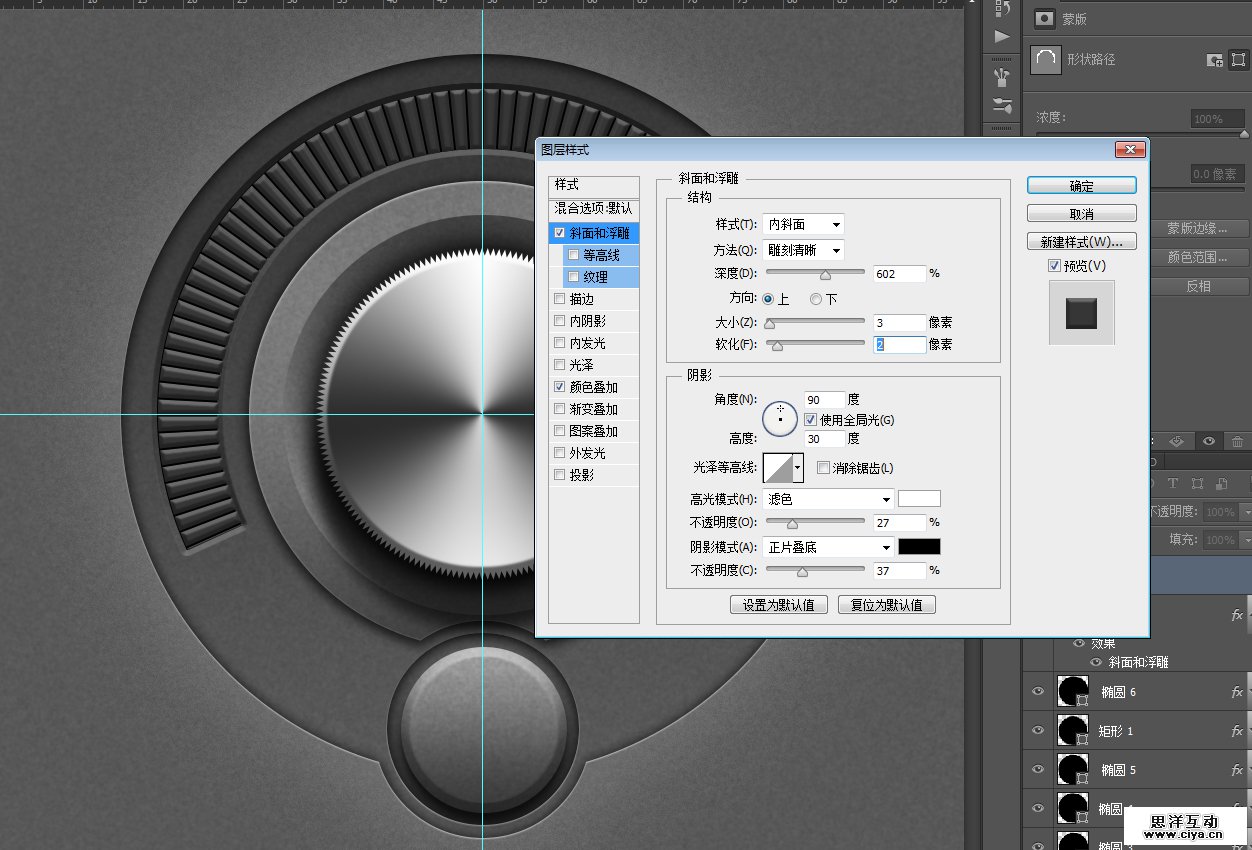This screenshot has height=850, width=1252.
Task: Click the type layer filter T icon
Action: click(1173, 484)
